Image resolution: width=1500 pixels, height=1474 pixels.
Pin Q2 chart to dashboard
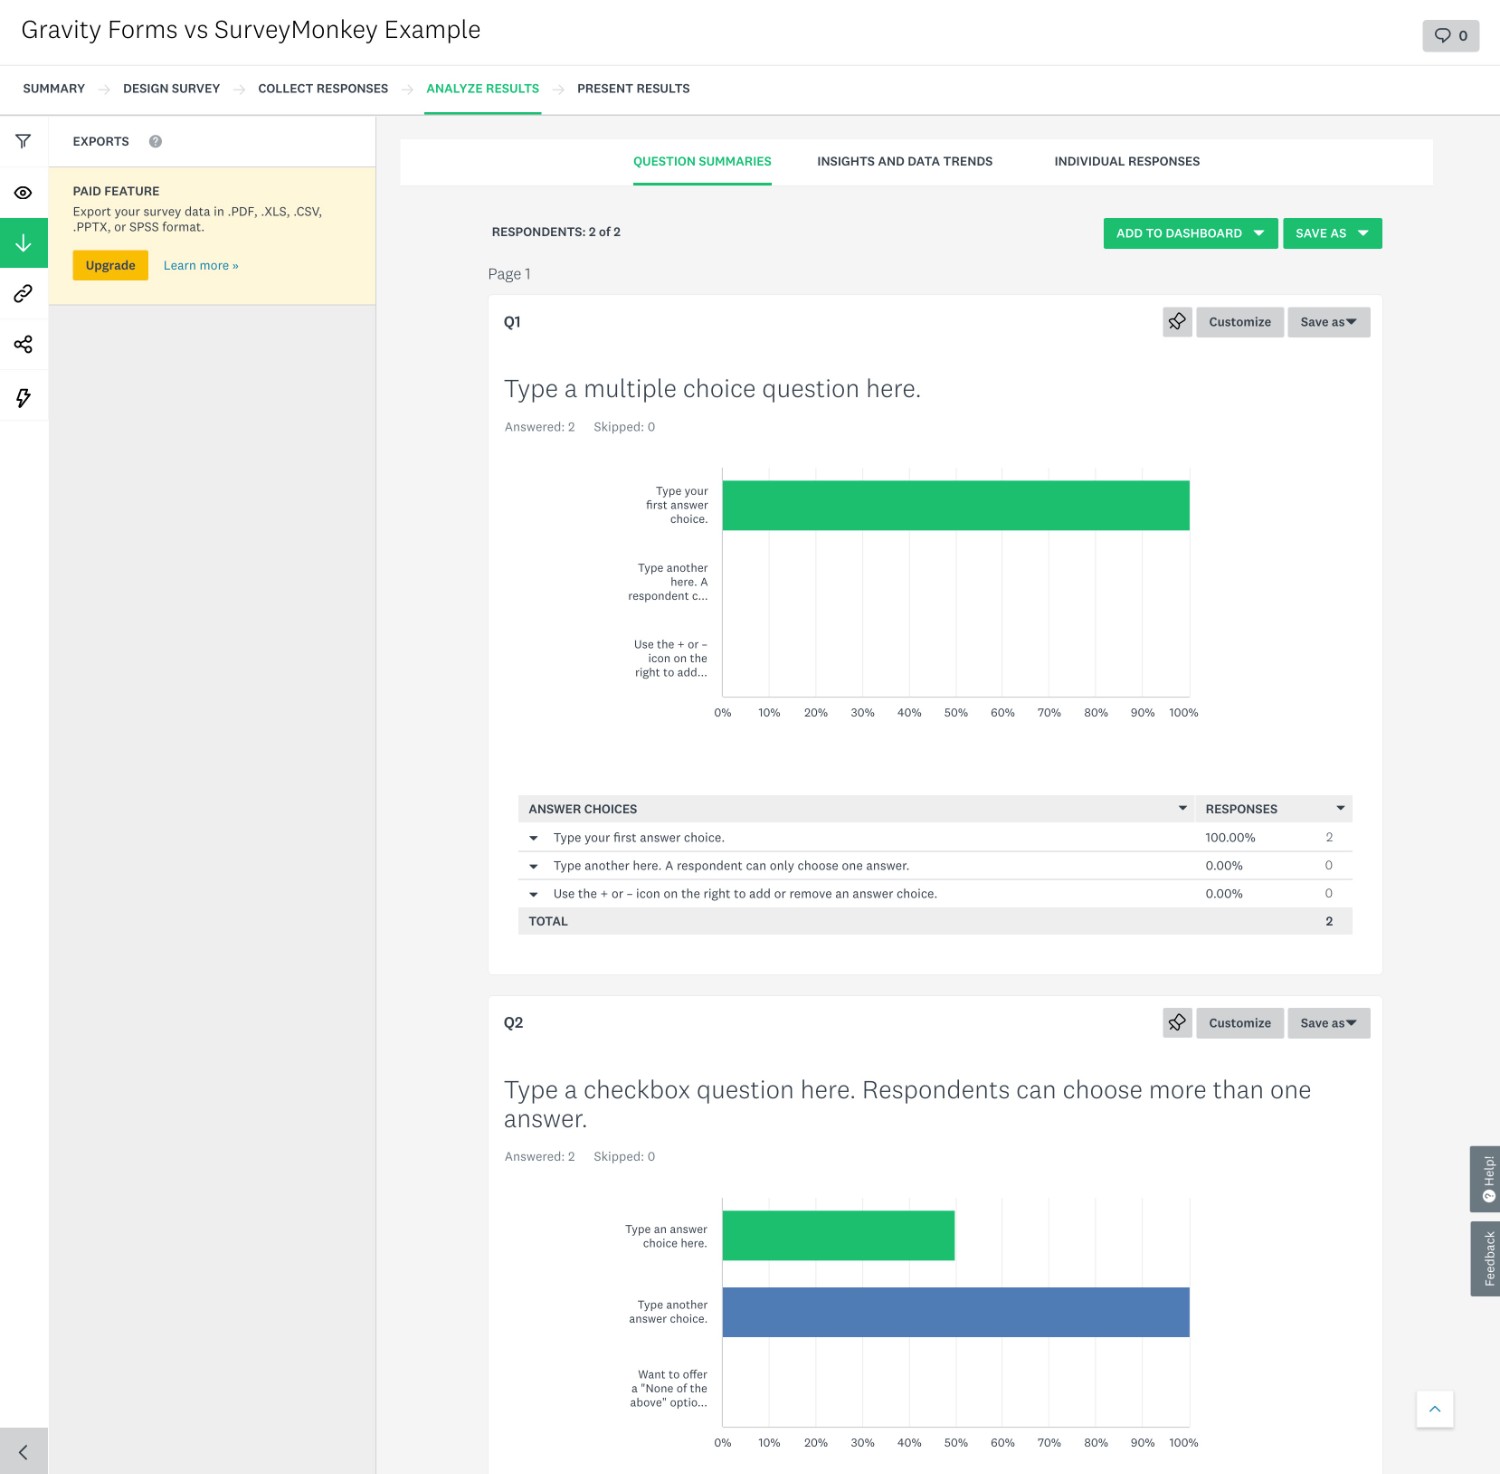(x=1177, y=1023)
